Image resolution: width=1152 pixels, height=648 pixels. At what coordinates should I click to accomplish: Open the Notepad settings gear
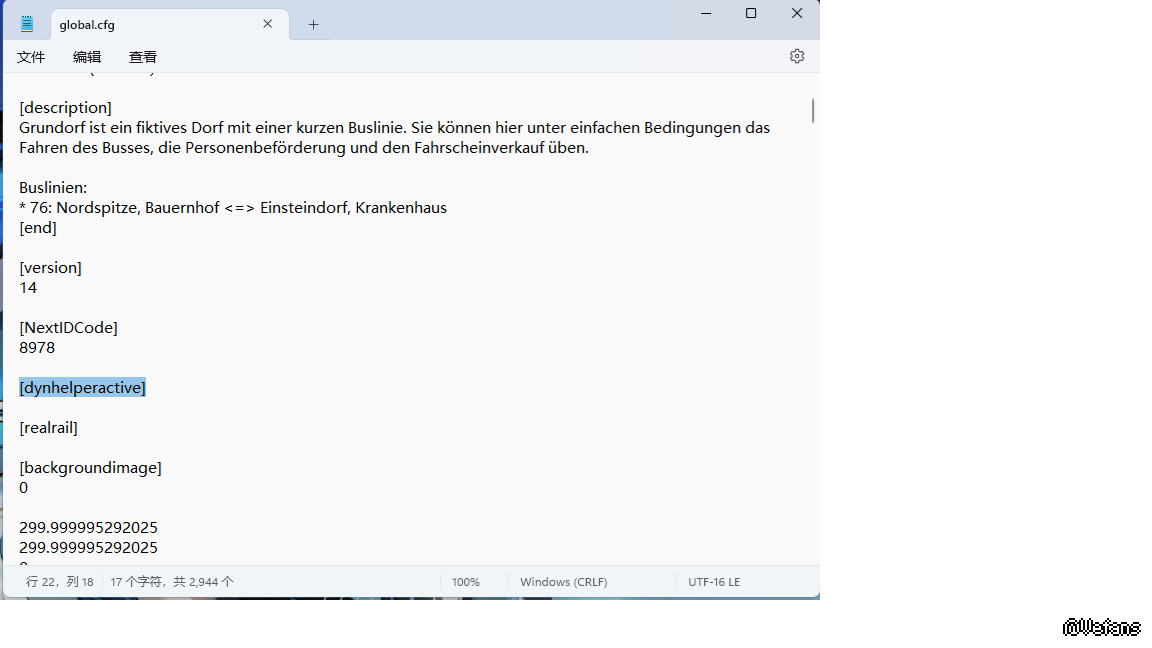pyautogui.click(x=796, y=57)
